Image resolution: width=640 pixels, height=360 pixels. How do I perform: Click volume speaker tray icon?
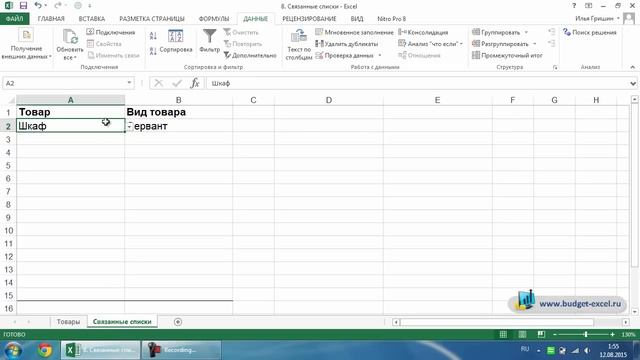[587, 351]
